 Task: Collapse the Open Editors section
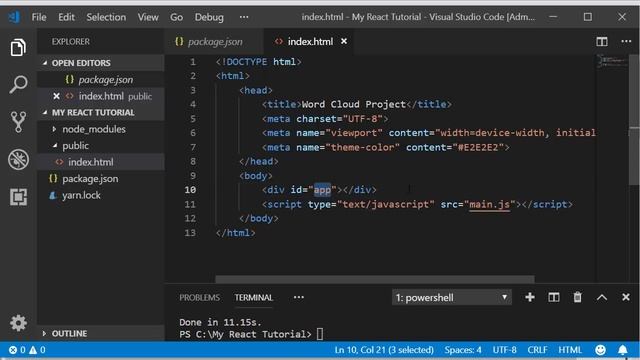pos(45,63)
